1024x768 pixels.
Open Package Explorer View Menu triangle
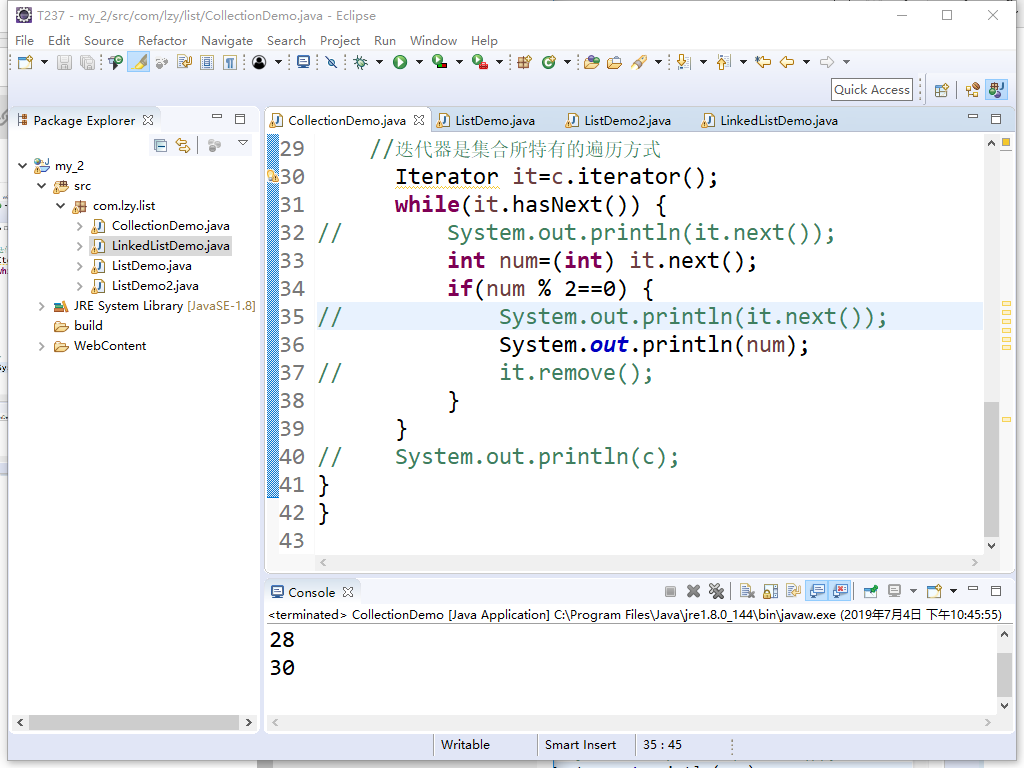point(243,143)
